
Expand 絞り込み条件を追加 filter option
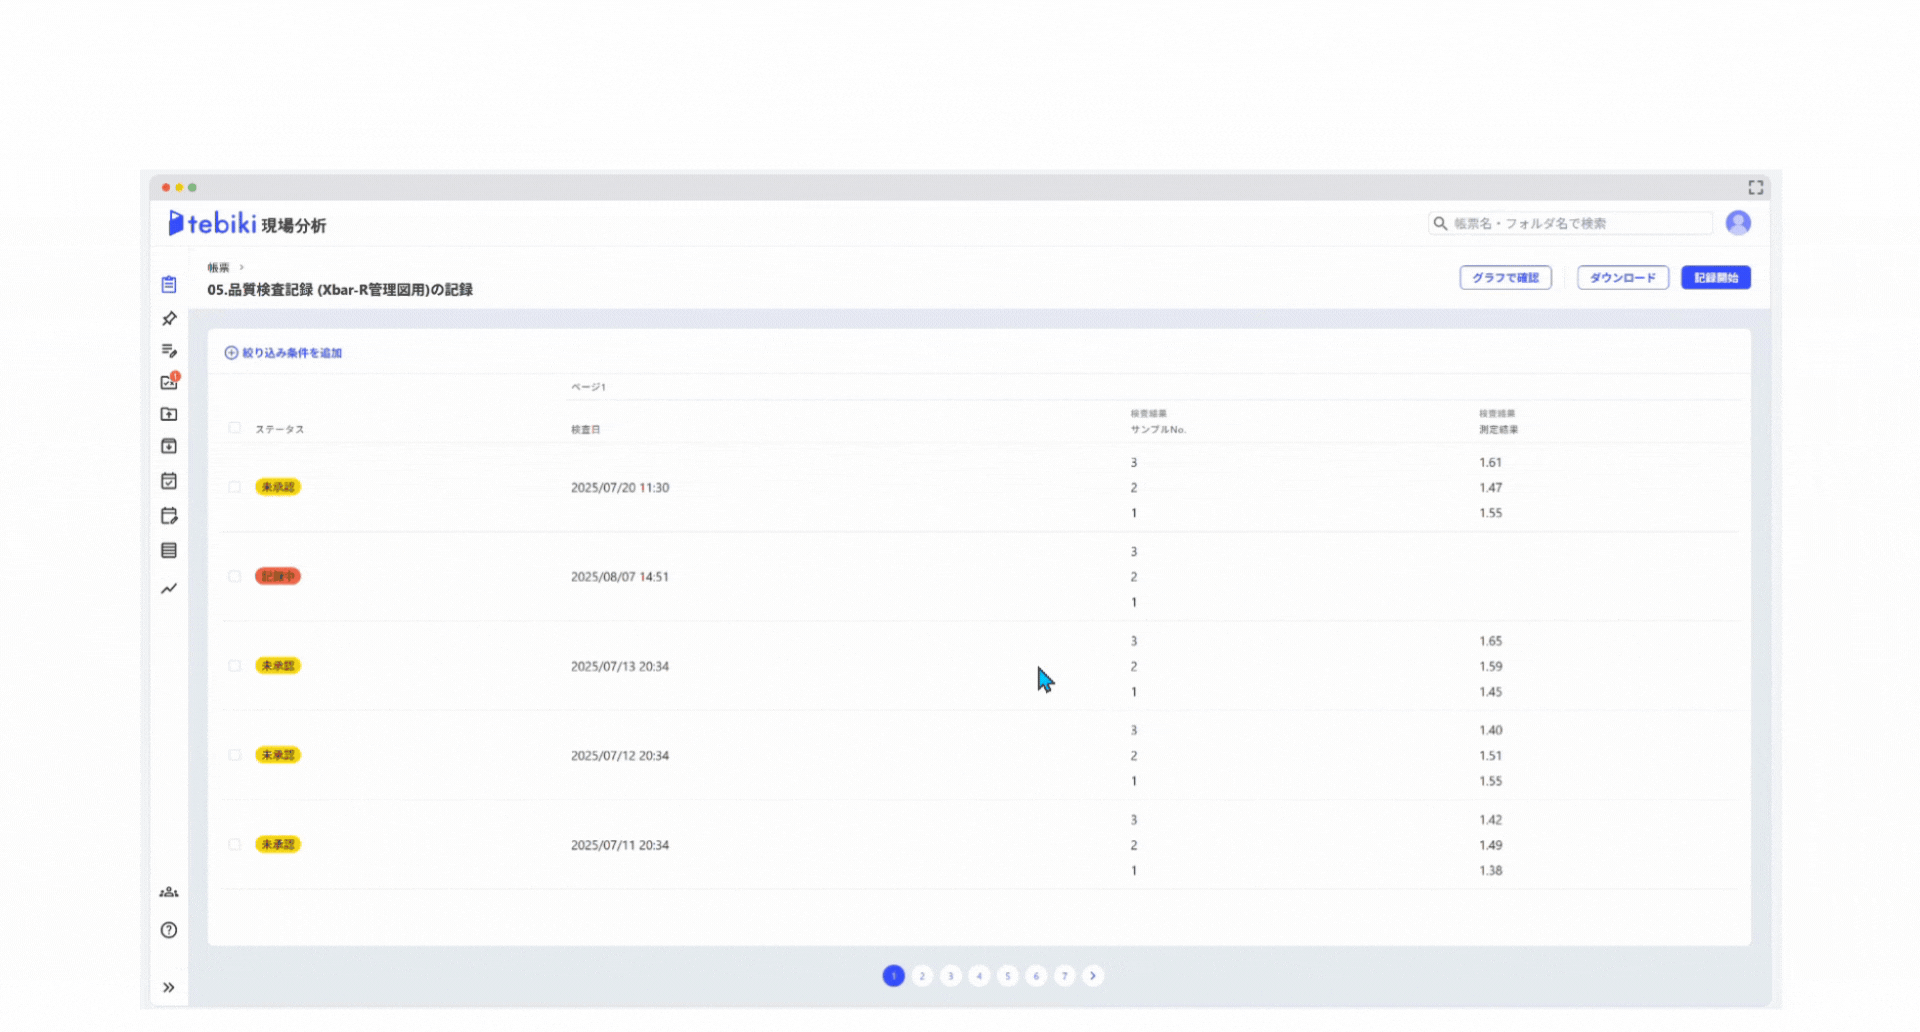tap(283, 353)
